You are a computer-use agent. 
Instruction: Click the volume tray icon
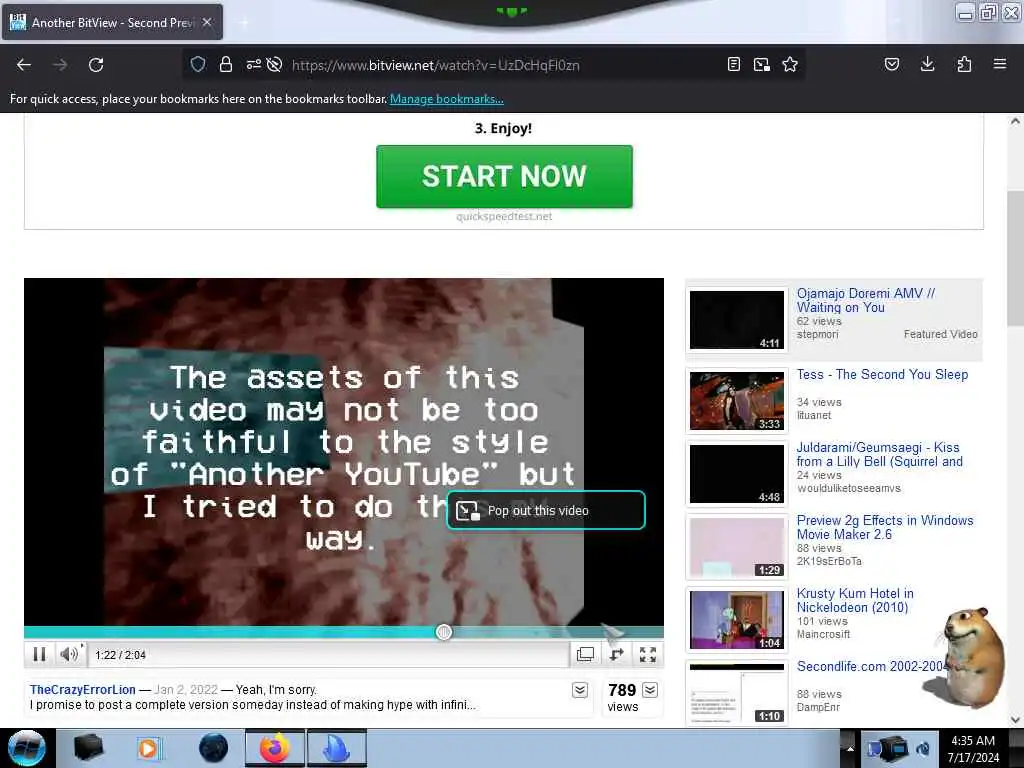[x=923, y=749]
